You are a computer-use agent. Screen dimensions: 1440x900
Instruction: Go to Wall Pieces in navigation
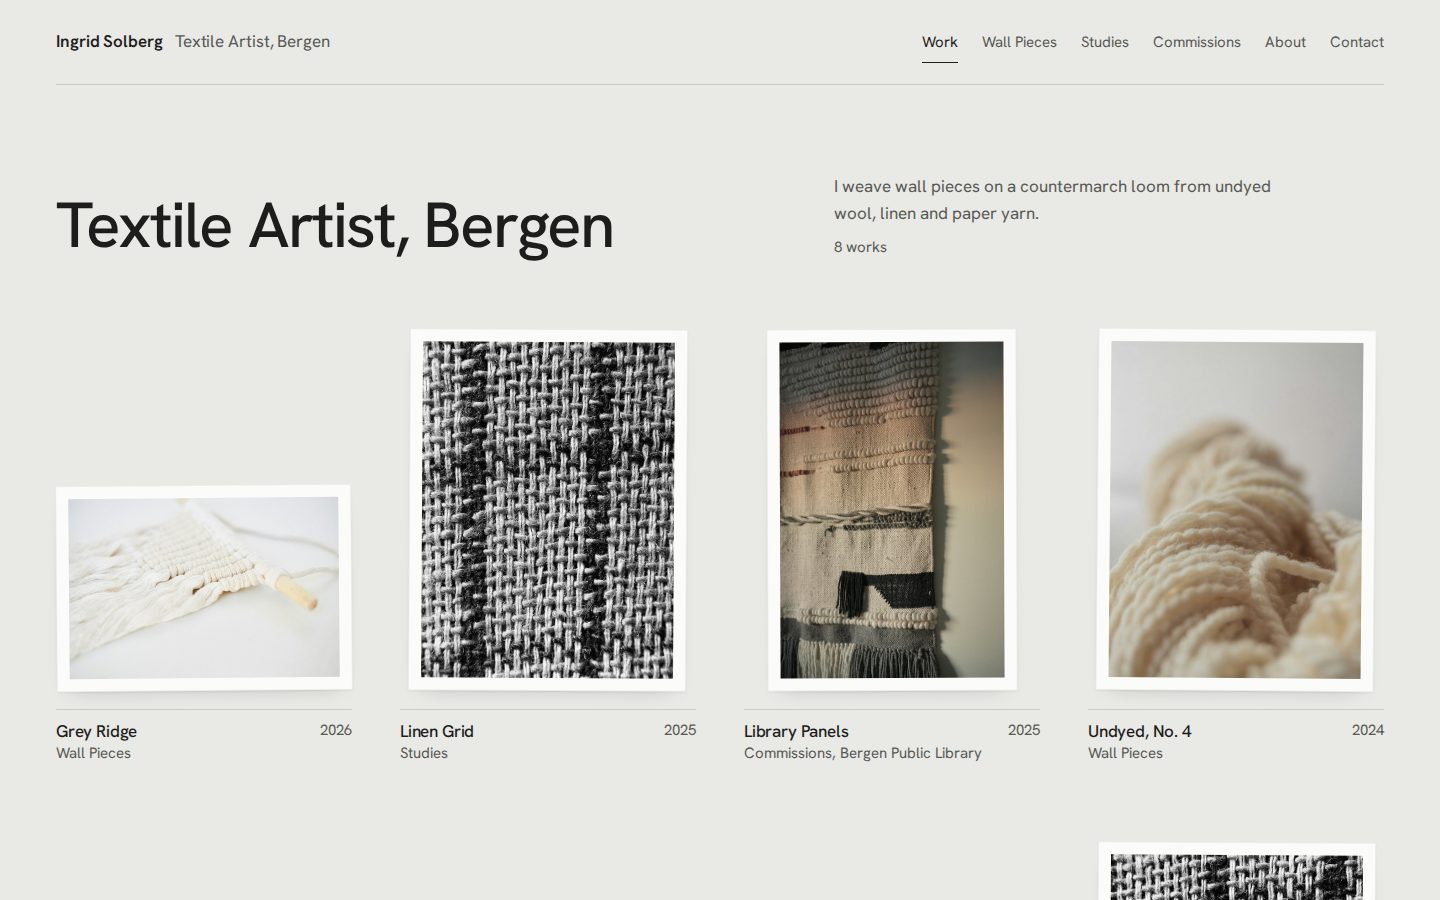pos(1019,42)
